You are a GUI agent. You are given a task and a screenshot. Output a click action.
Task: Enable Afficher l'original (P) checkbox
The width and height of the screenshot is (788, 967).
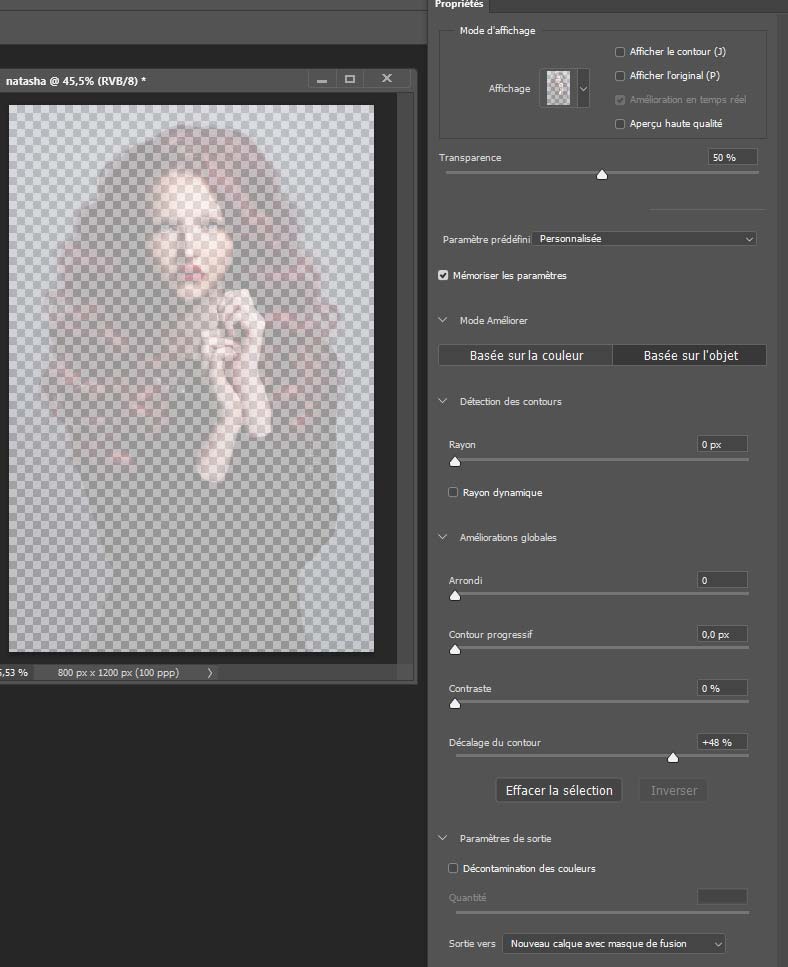point(620,76)
